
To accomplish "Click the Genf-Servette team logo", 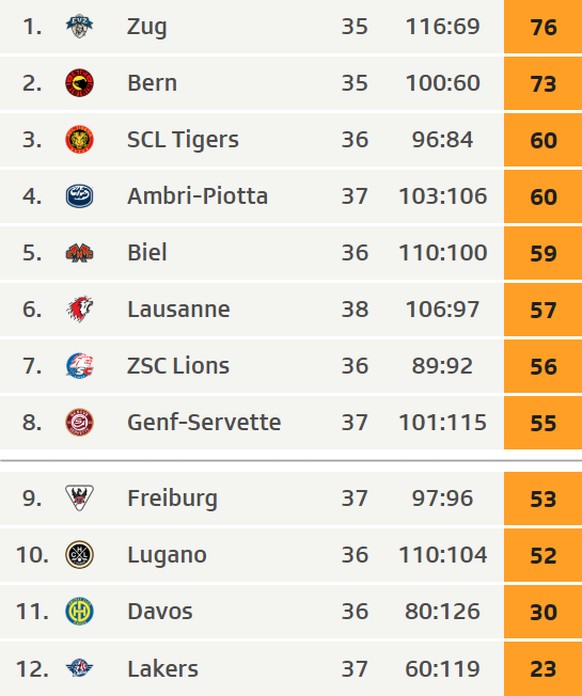I will click(79, 422).
